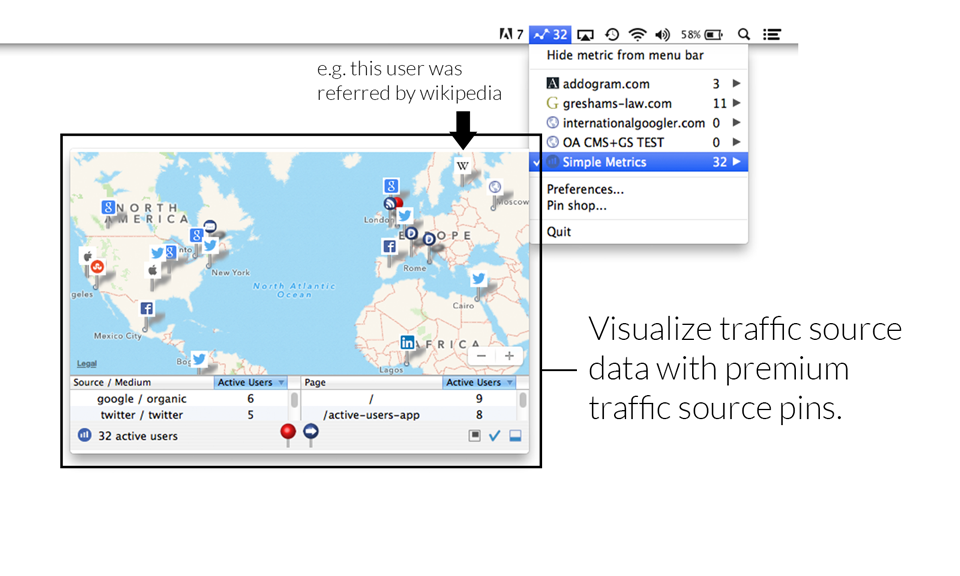Open Notification Center from the menu bar
The height and width of the screenshot is (576, 960).
coord(771,34)
